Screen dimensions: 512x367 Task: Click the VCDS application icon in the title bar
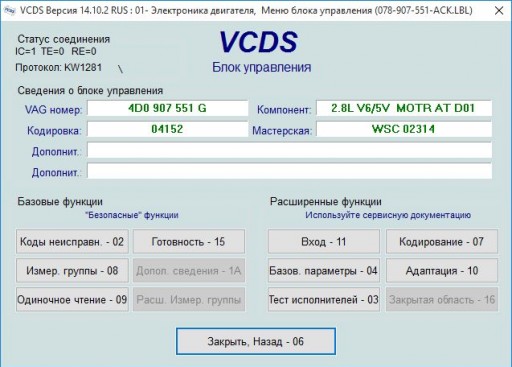coord(9,11)
